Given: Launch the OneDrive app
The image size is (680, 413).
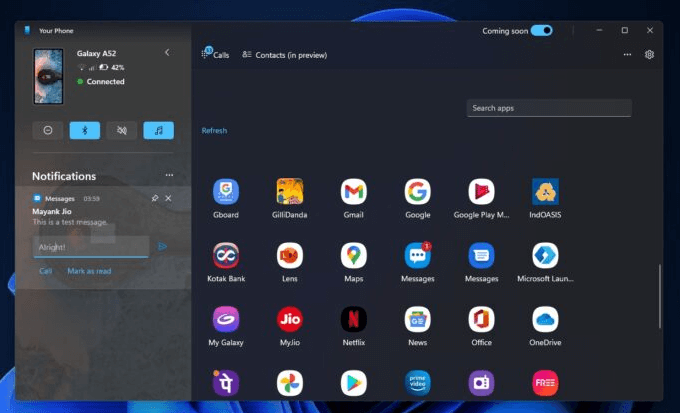Looking at the screenshot, I should coord(545,319).
